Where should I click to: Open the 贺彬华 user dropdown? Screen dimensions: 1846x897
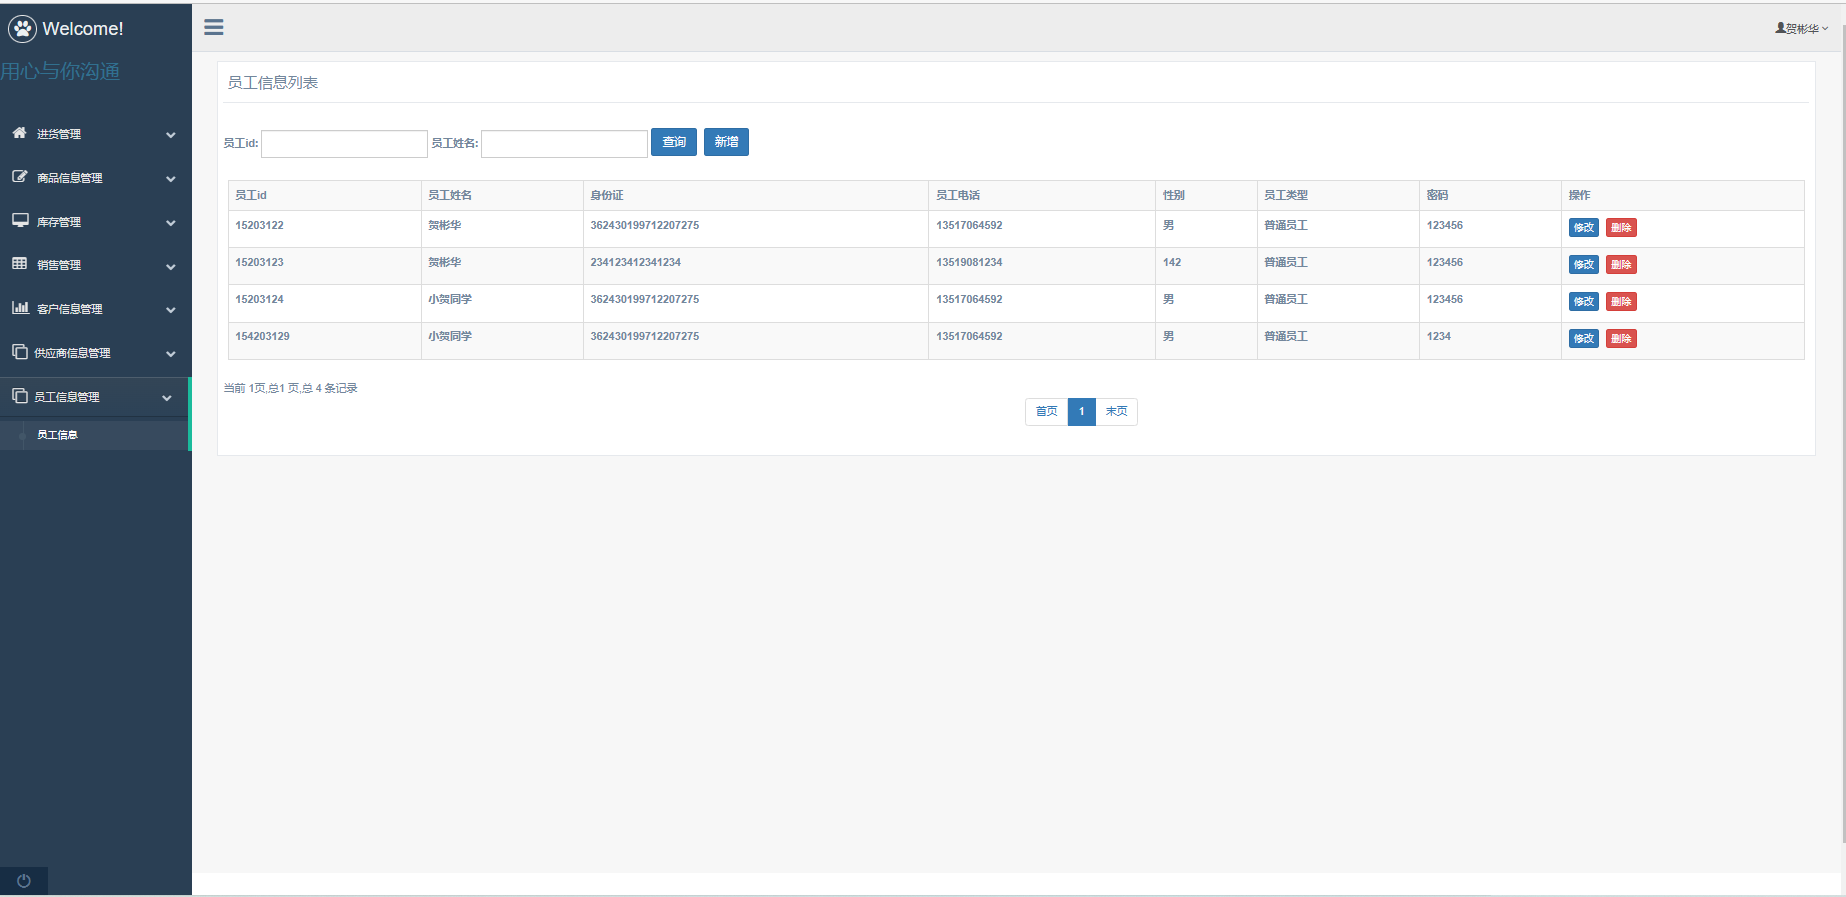[x=1802, y=28]
